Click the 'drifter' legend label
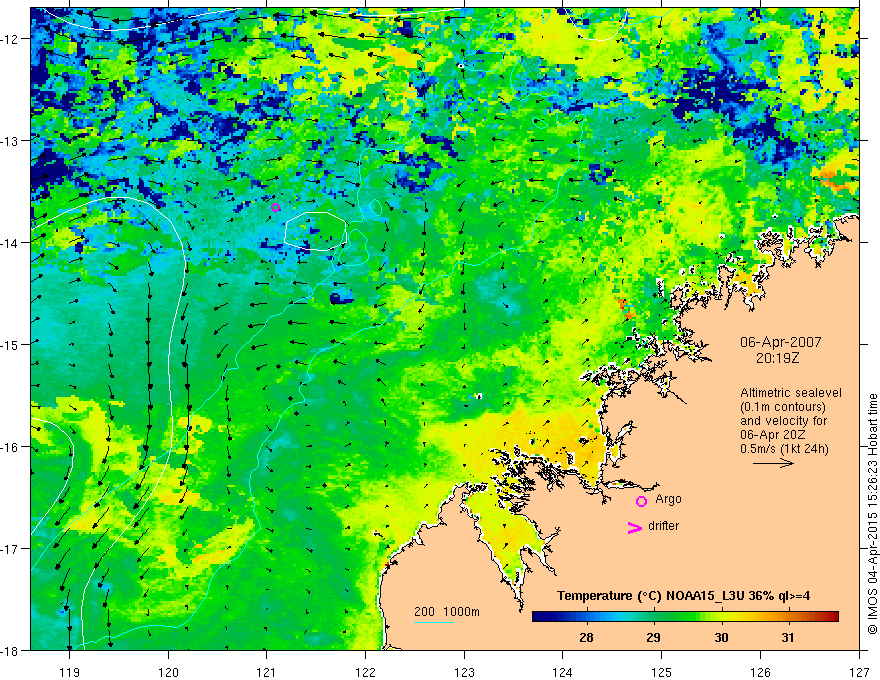The height and width of the screenshot is (680, 880). click(663, 526)
